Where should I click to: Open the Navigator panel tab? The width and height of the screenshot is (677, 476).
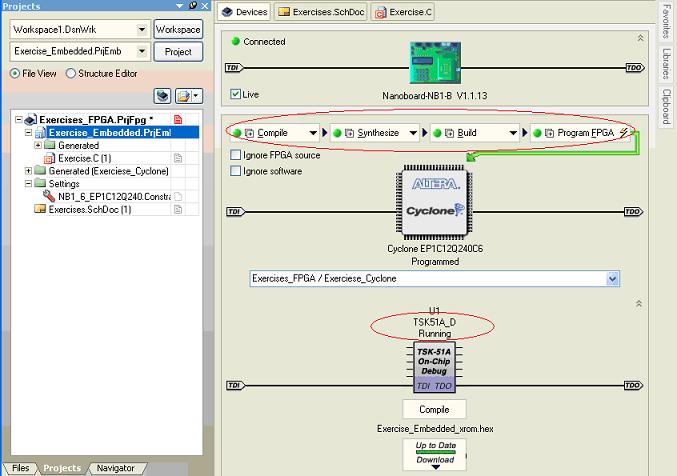(115, 468)
